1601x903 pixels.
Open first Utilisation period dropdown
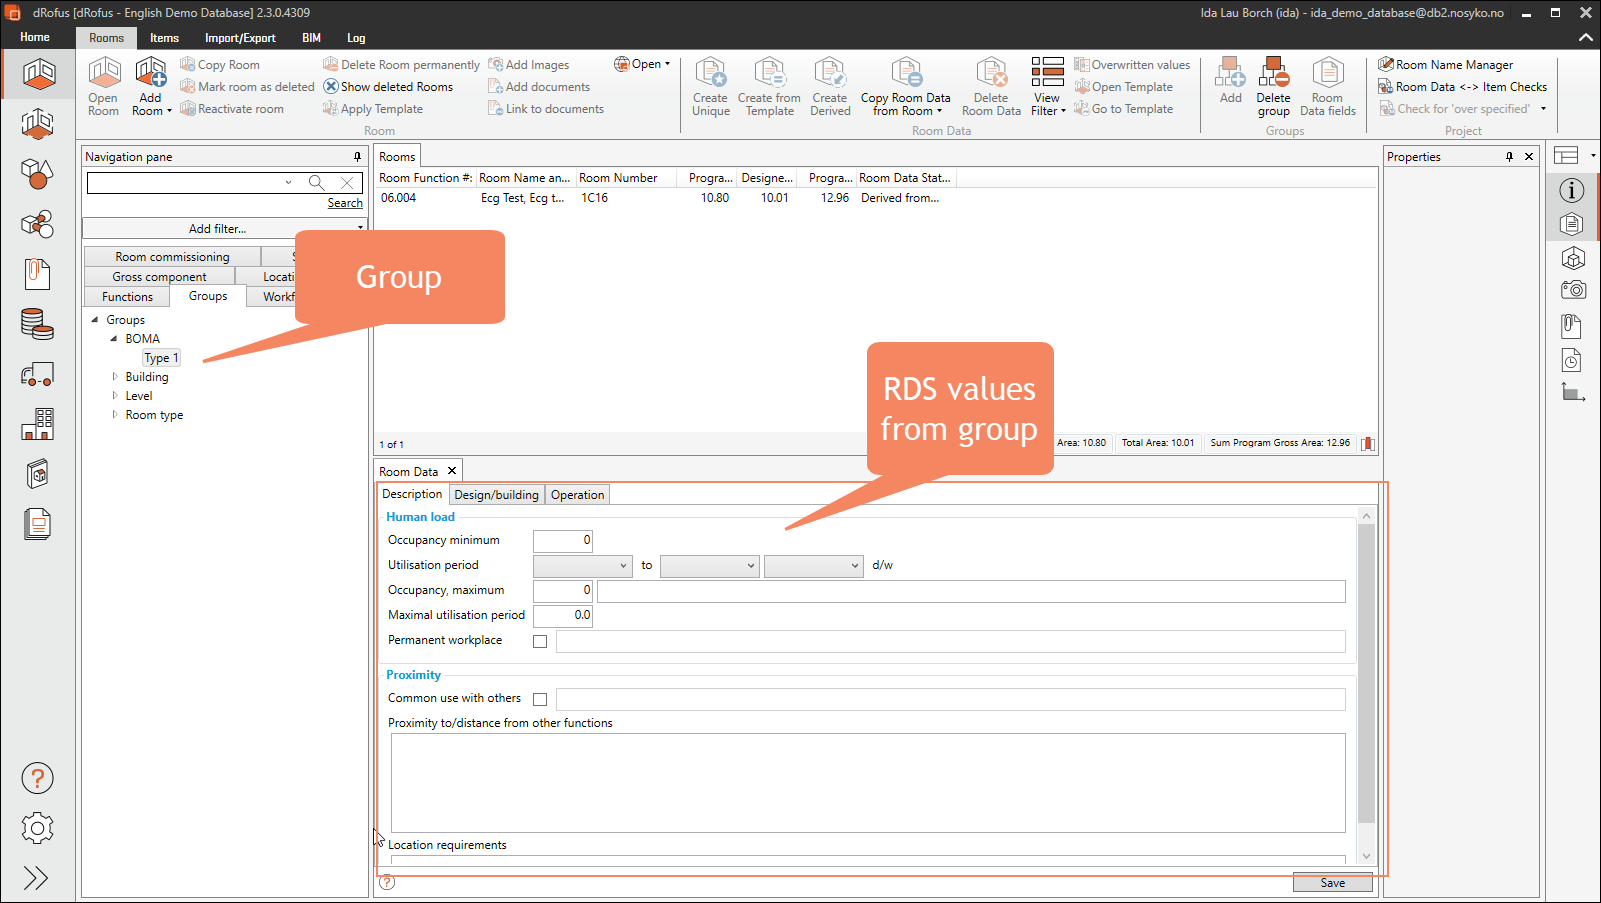[x=583, y=566]
